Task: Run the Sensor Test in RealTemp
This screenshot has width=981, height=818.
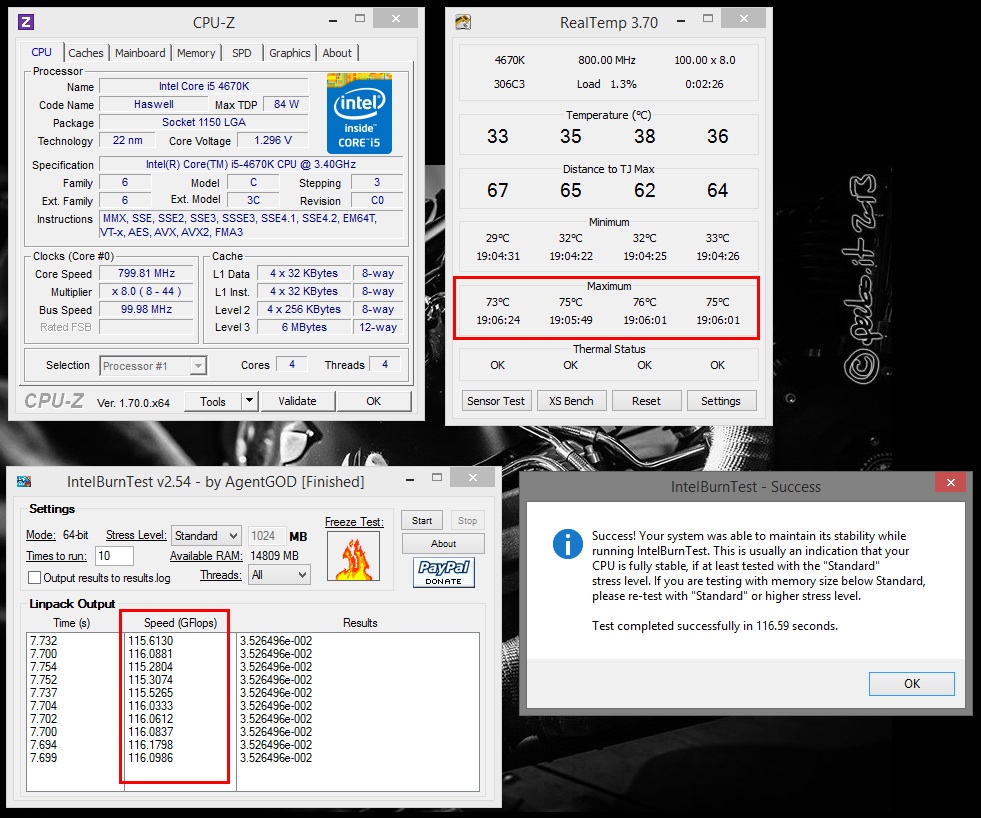Action: (496, 401)
